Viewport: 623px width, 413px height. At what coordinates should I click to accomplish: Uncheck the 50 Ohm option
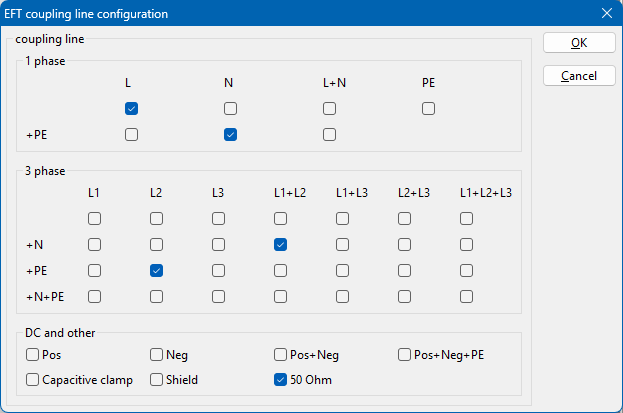click(281, 380)
